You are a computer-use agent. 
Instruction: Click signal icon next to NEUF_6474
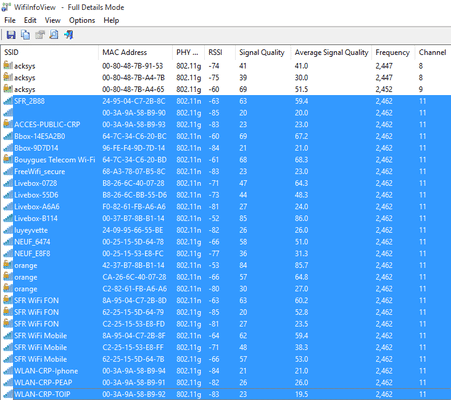point(8,241)
